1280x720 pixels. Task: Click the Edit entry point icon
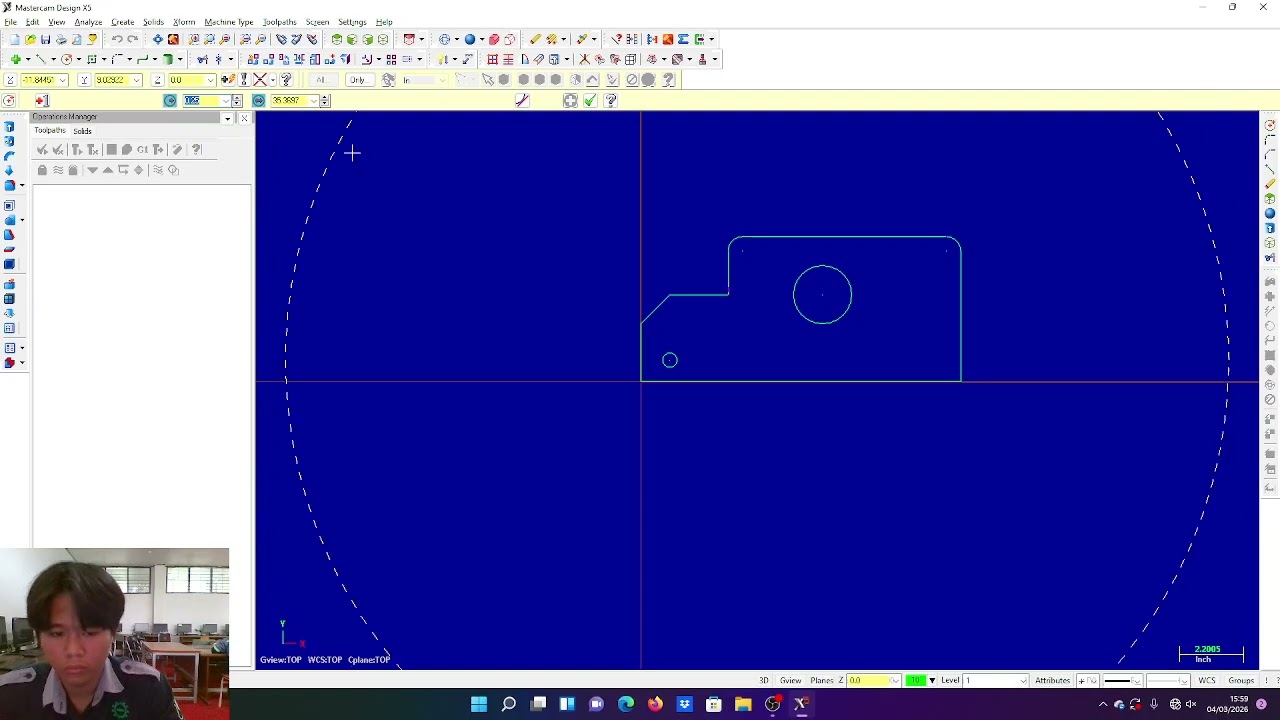[42, 100]
